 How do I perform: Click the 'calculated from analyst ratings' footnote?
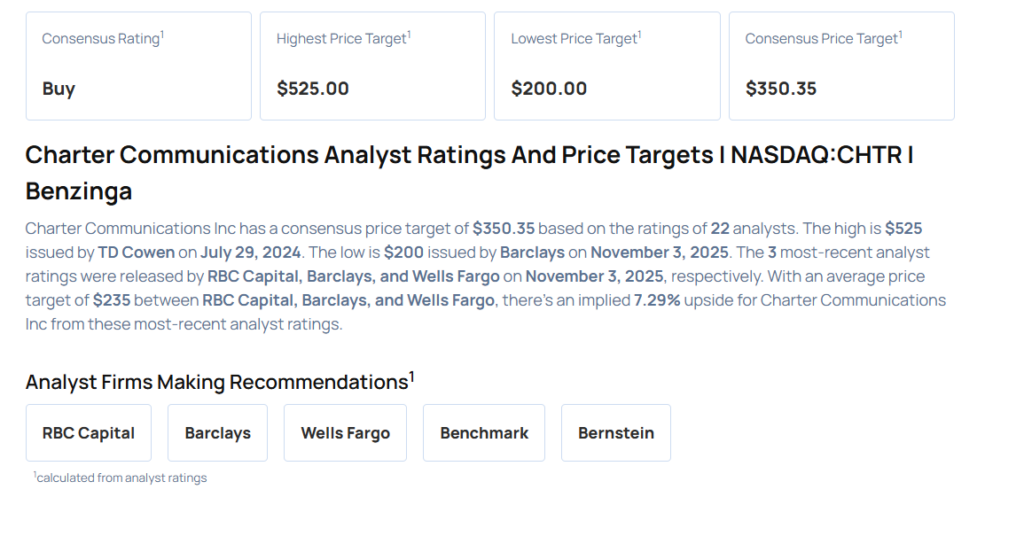coord(120,478)
